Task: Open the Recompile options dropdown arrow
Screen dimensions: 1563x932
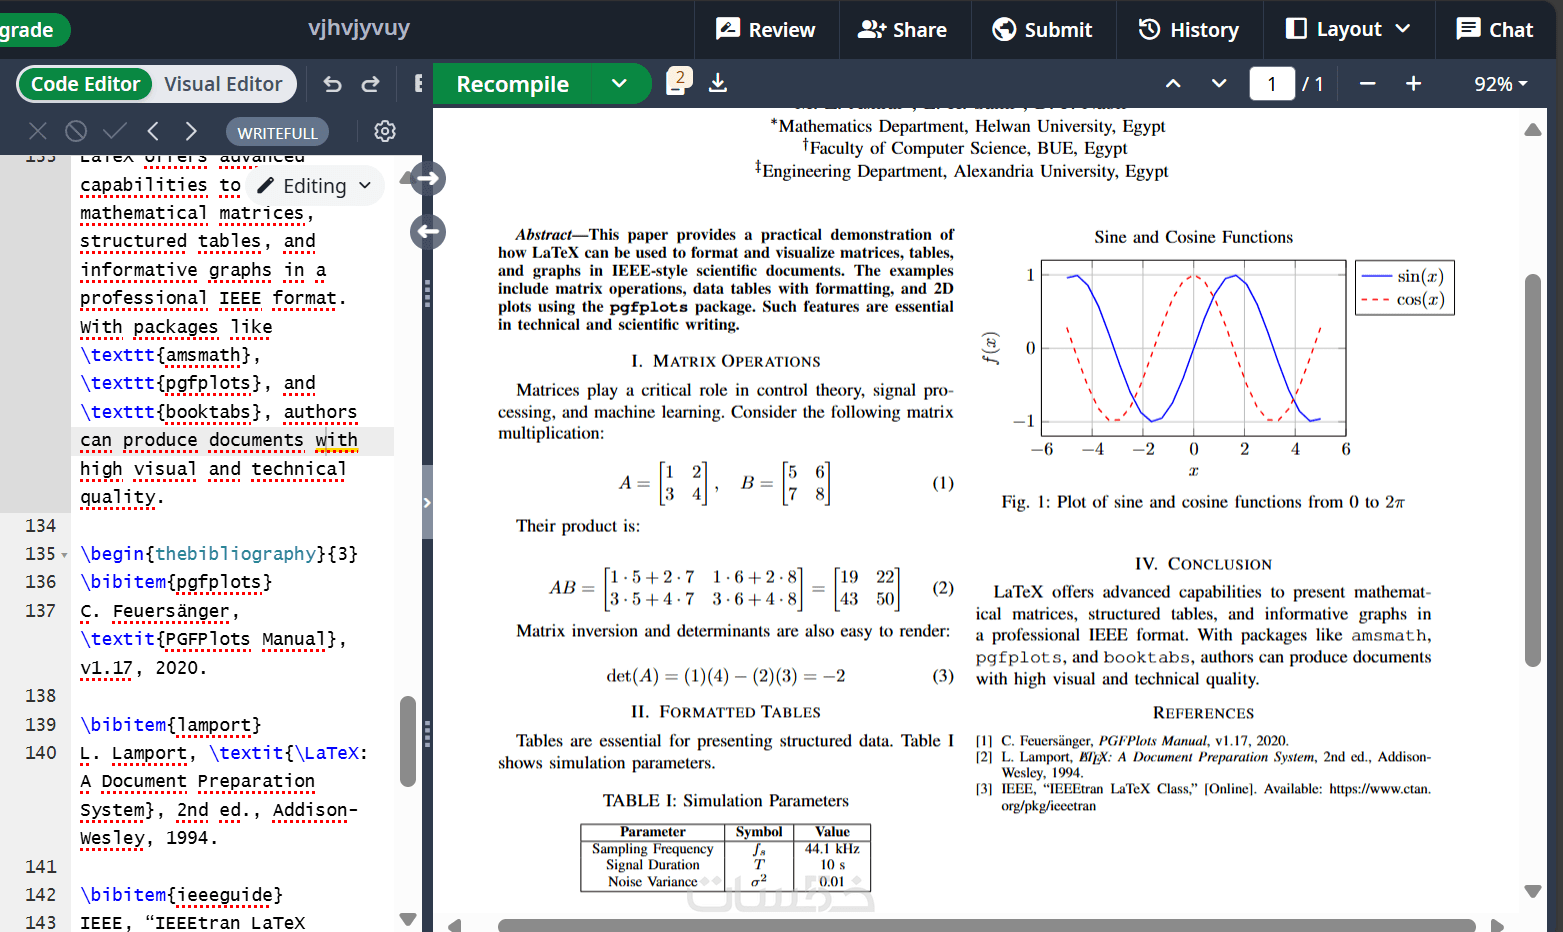Action: coord(620,84)
